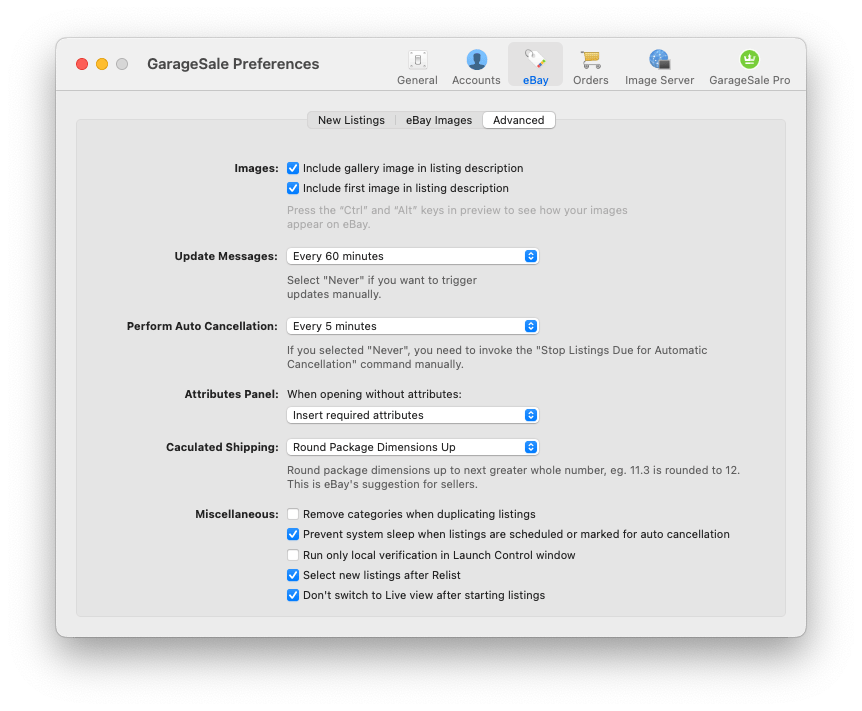Open the Accounts preferences pane
The height and width of the screenshot is (711, 862).
tap(476, 67)
